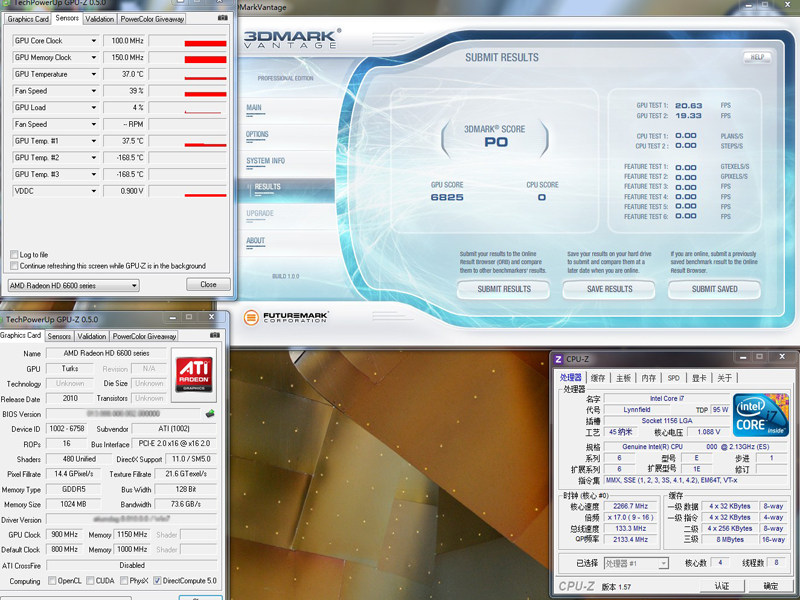Click the Save Results button
Image resolution: width=800 pixels, height=600 pixels.
click(x=609, y=289)
